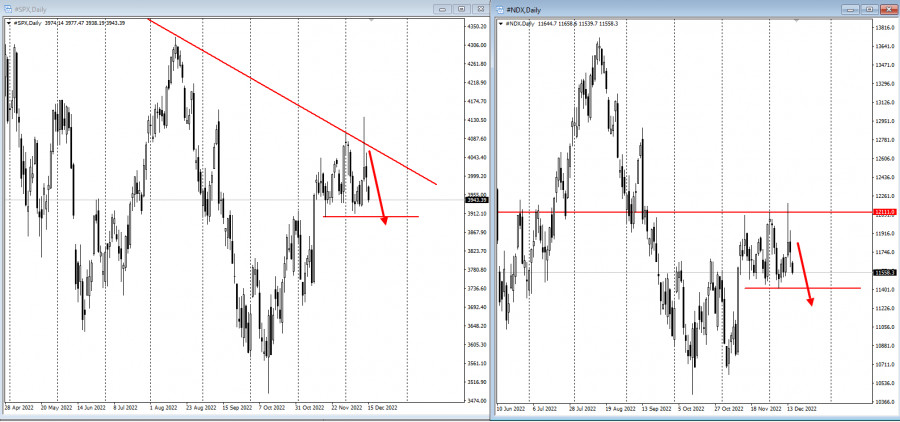This screenshot has height=422, width=900.
Task: Click the chart shift marker in SPX chart
Action: pos(371,20)
